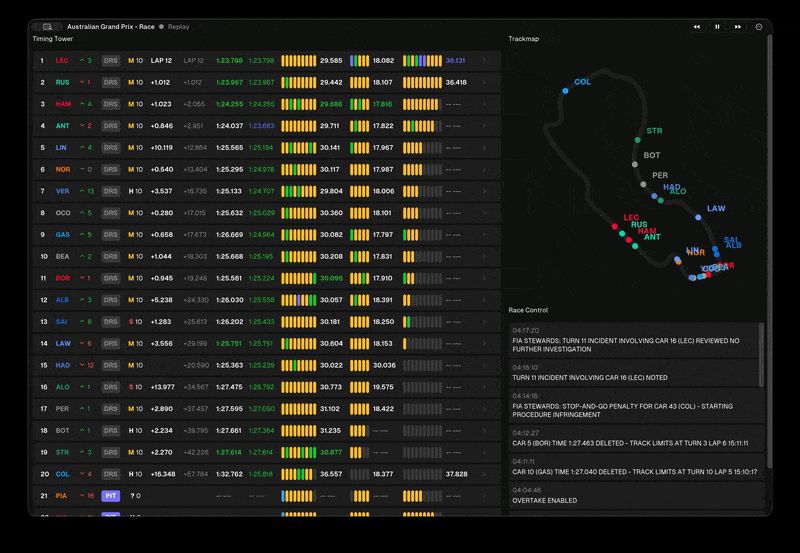Click LEC's best lap time 1:23.798
The height and width of the screenshot is (553, 800).
261,61
